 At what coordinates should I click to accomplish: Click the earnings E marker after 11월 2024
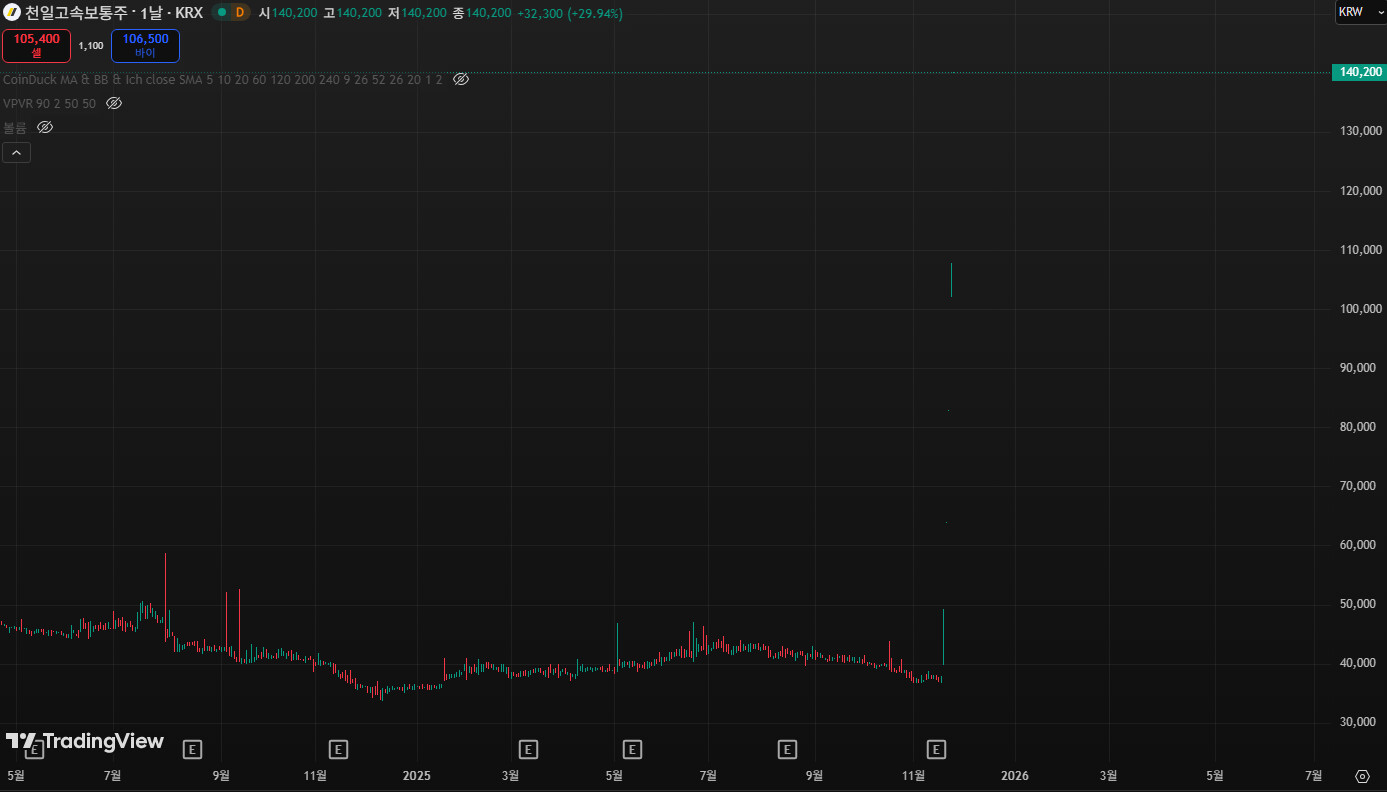[x=338, y=748]
